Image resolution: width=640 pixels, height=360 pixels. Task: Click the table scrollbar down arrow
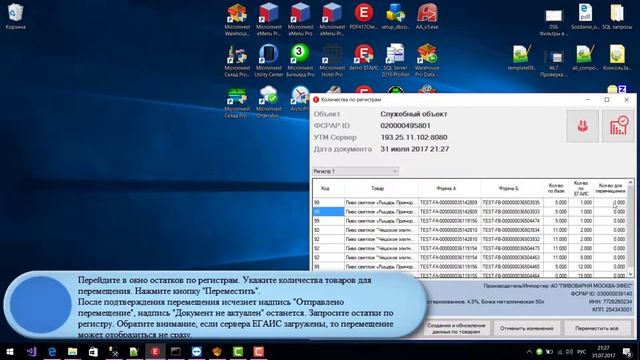630,274
